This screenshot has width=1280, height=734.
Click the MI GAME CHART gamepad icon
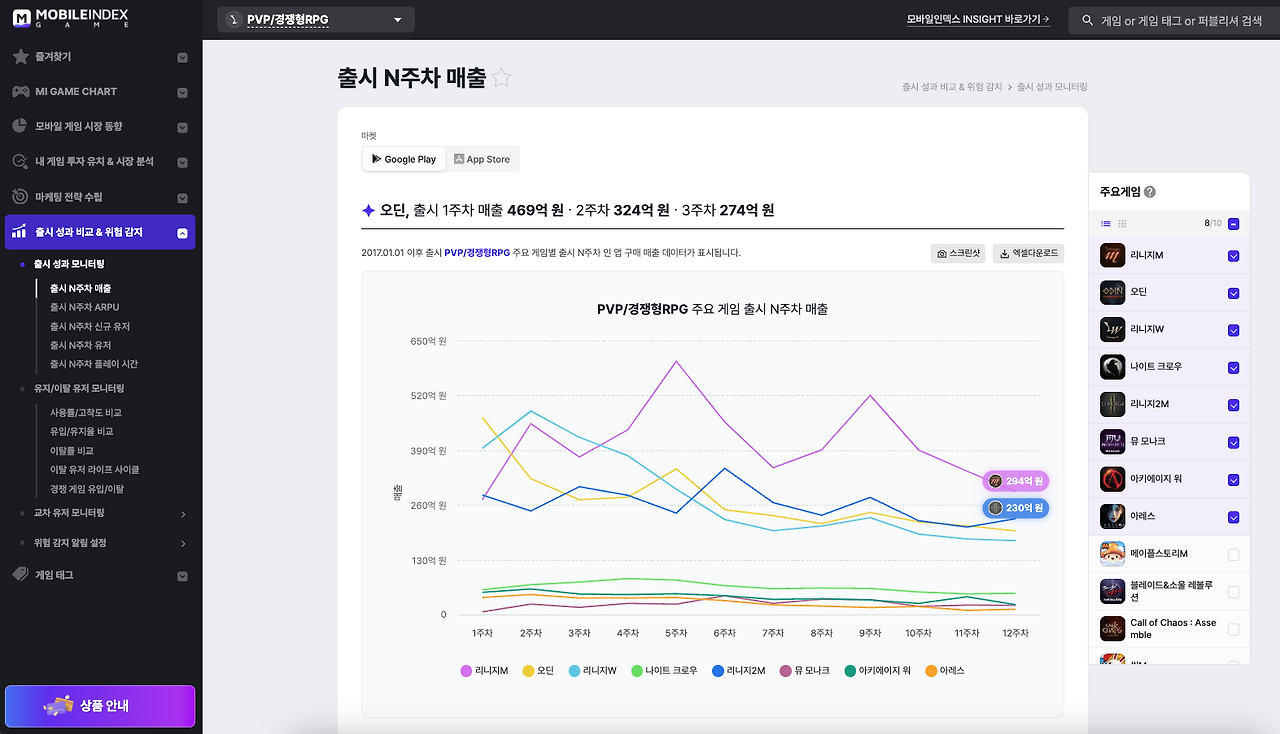pos(20,92)
